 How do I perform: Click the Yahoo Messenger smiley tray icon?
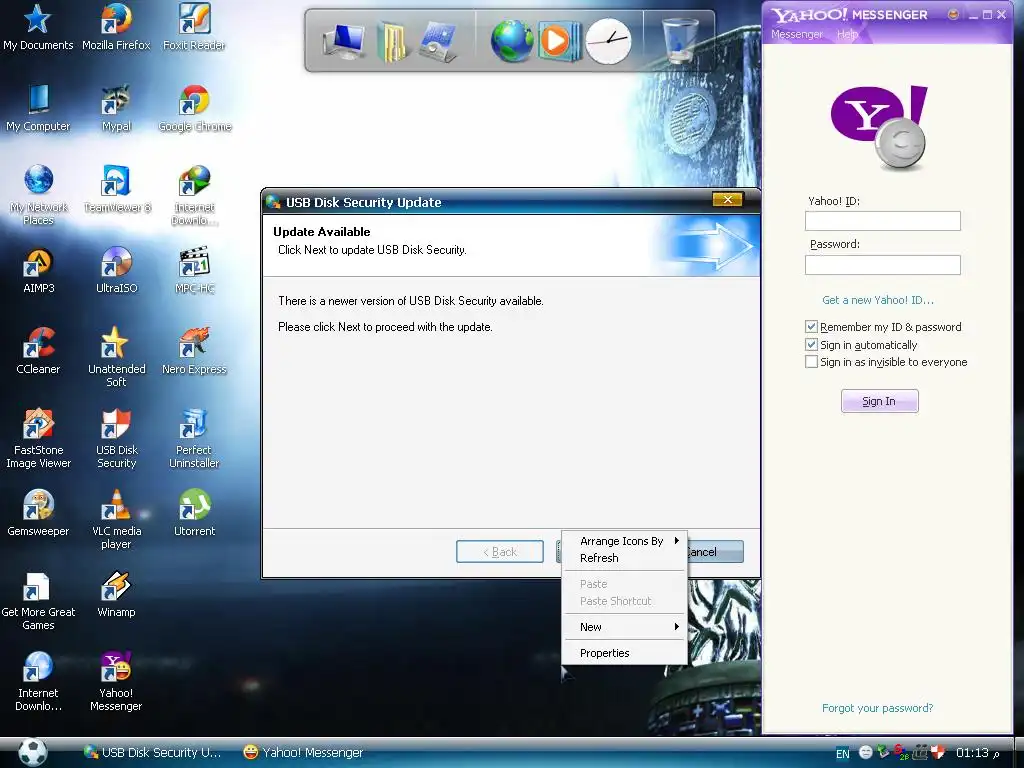tap(865, 752)
